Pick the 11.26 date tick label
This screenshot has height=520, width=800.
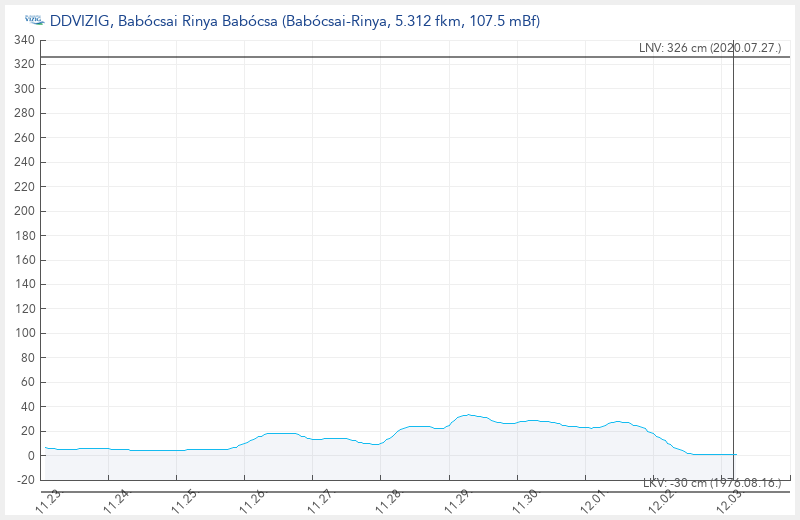pos(253,498)
